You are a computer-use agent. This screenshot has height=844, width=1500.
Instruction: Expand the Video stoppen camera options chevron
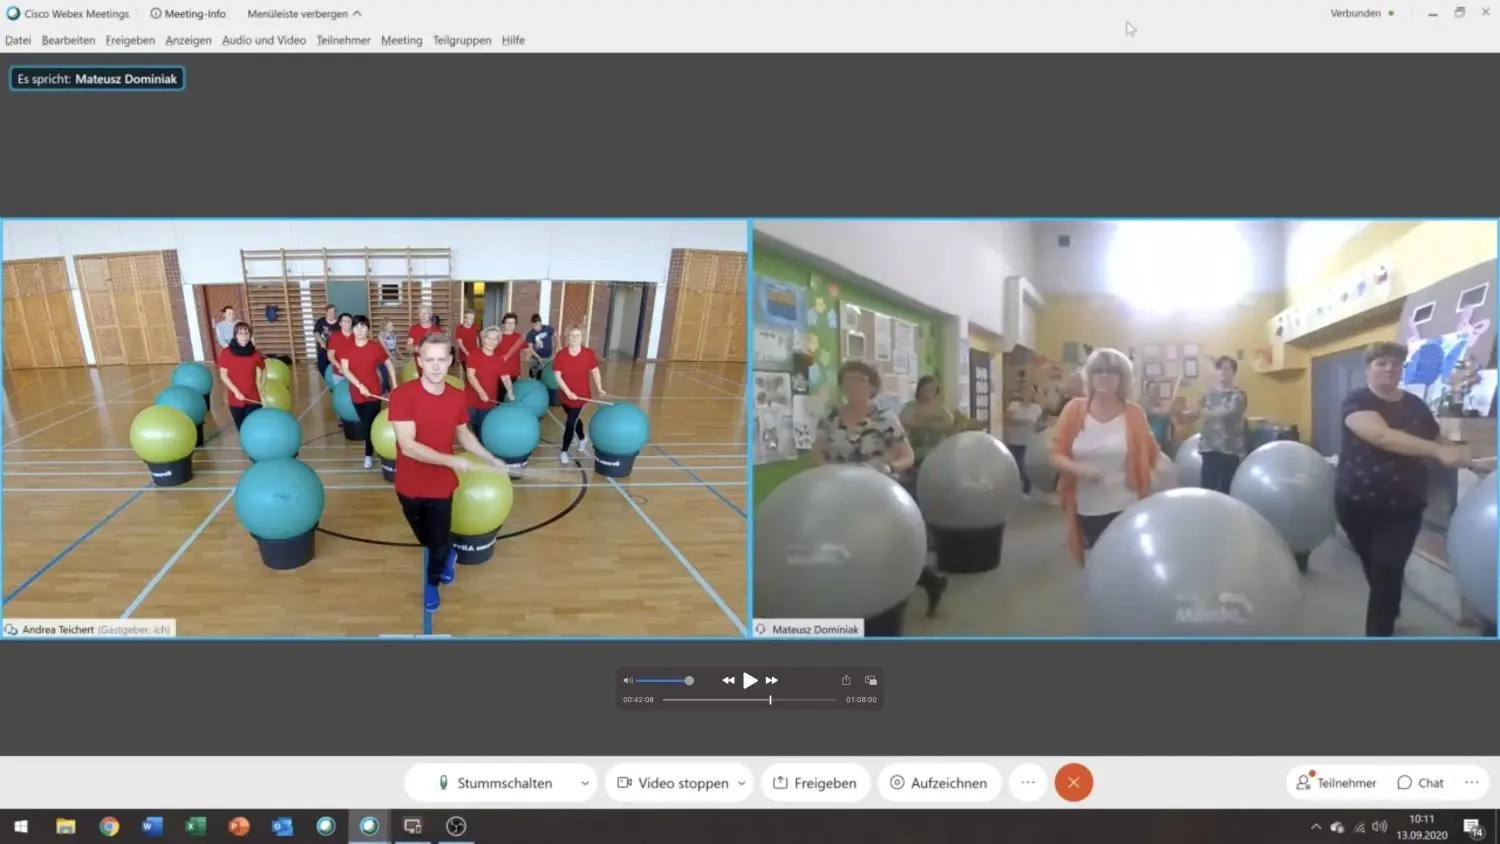tap(741, 782)
